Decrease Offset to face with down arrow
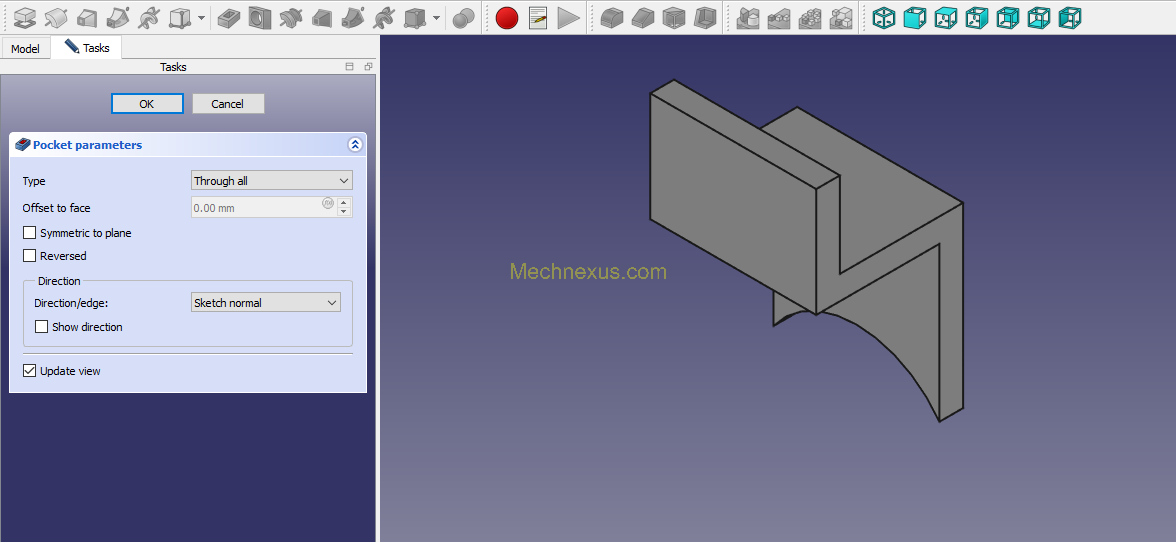Screen dimensions: 1176x542 [344, 212]
